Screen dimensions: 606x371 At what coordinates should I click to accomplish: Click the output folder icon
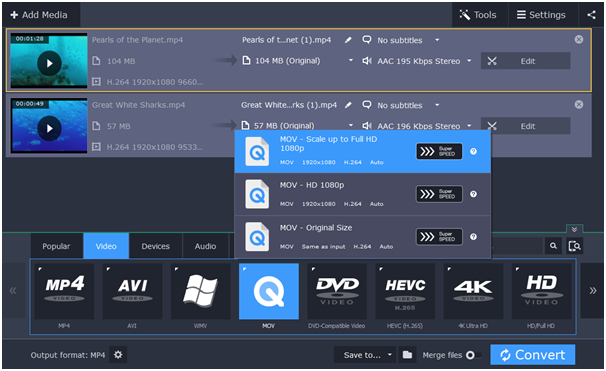coord(407,355)
